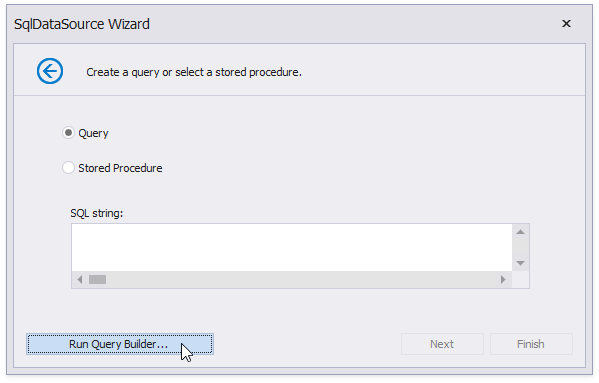The image size is (599, 383).
Task: Go back using the blue arrow icon
Action: [x=50, y=71]
